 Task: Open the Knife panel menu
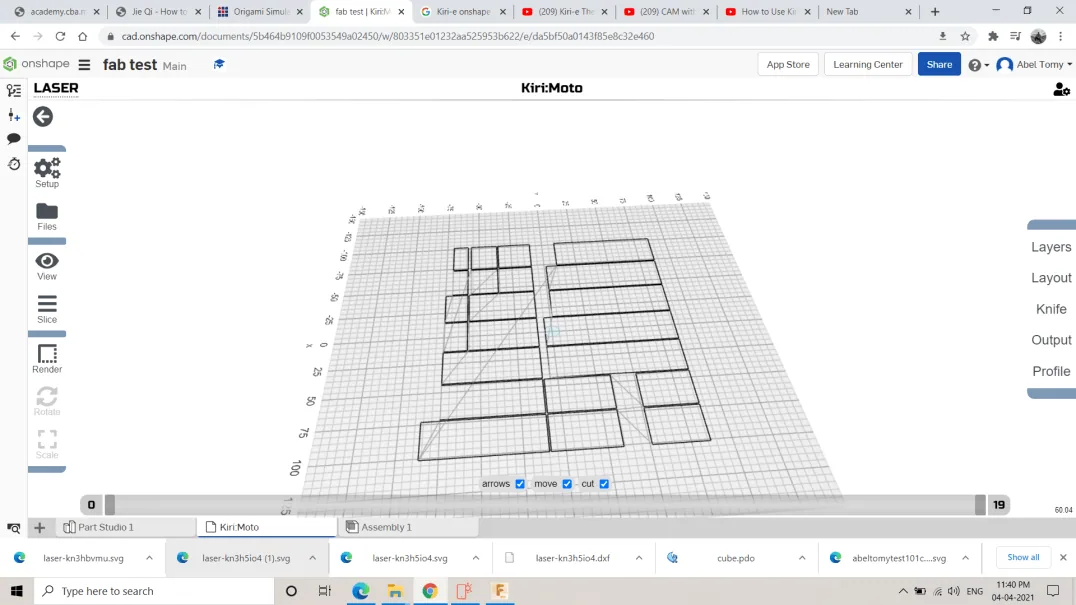pos(1051,309)
